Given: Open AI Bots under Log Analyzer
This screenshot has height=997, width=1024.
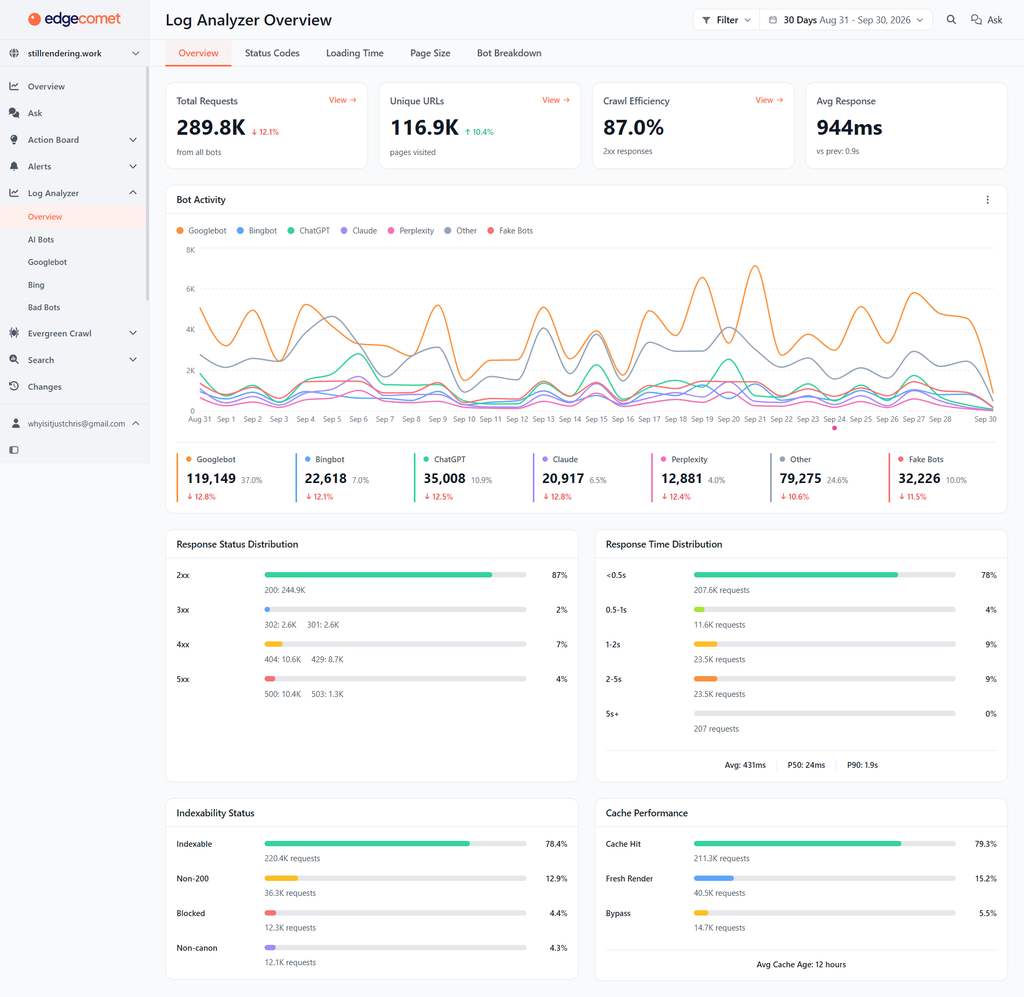Looking at the screenshot, I should coord(40,240).
